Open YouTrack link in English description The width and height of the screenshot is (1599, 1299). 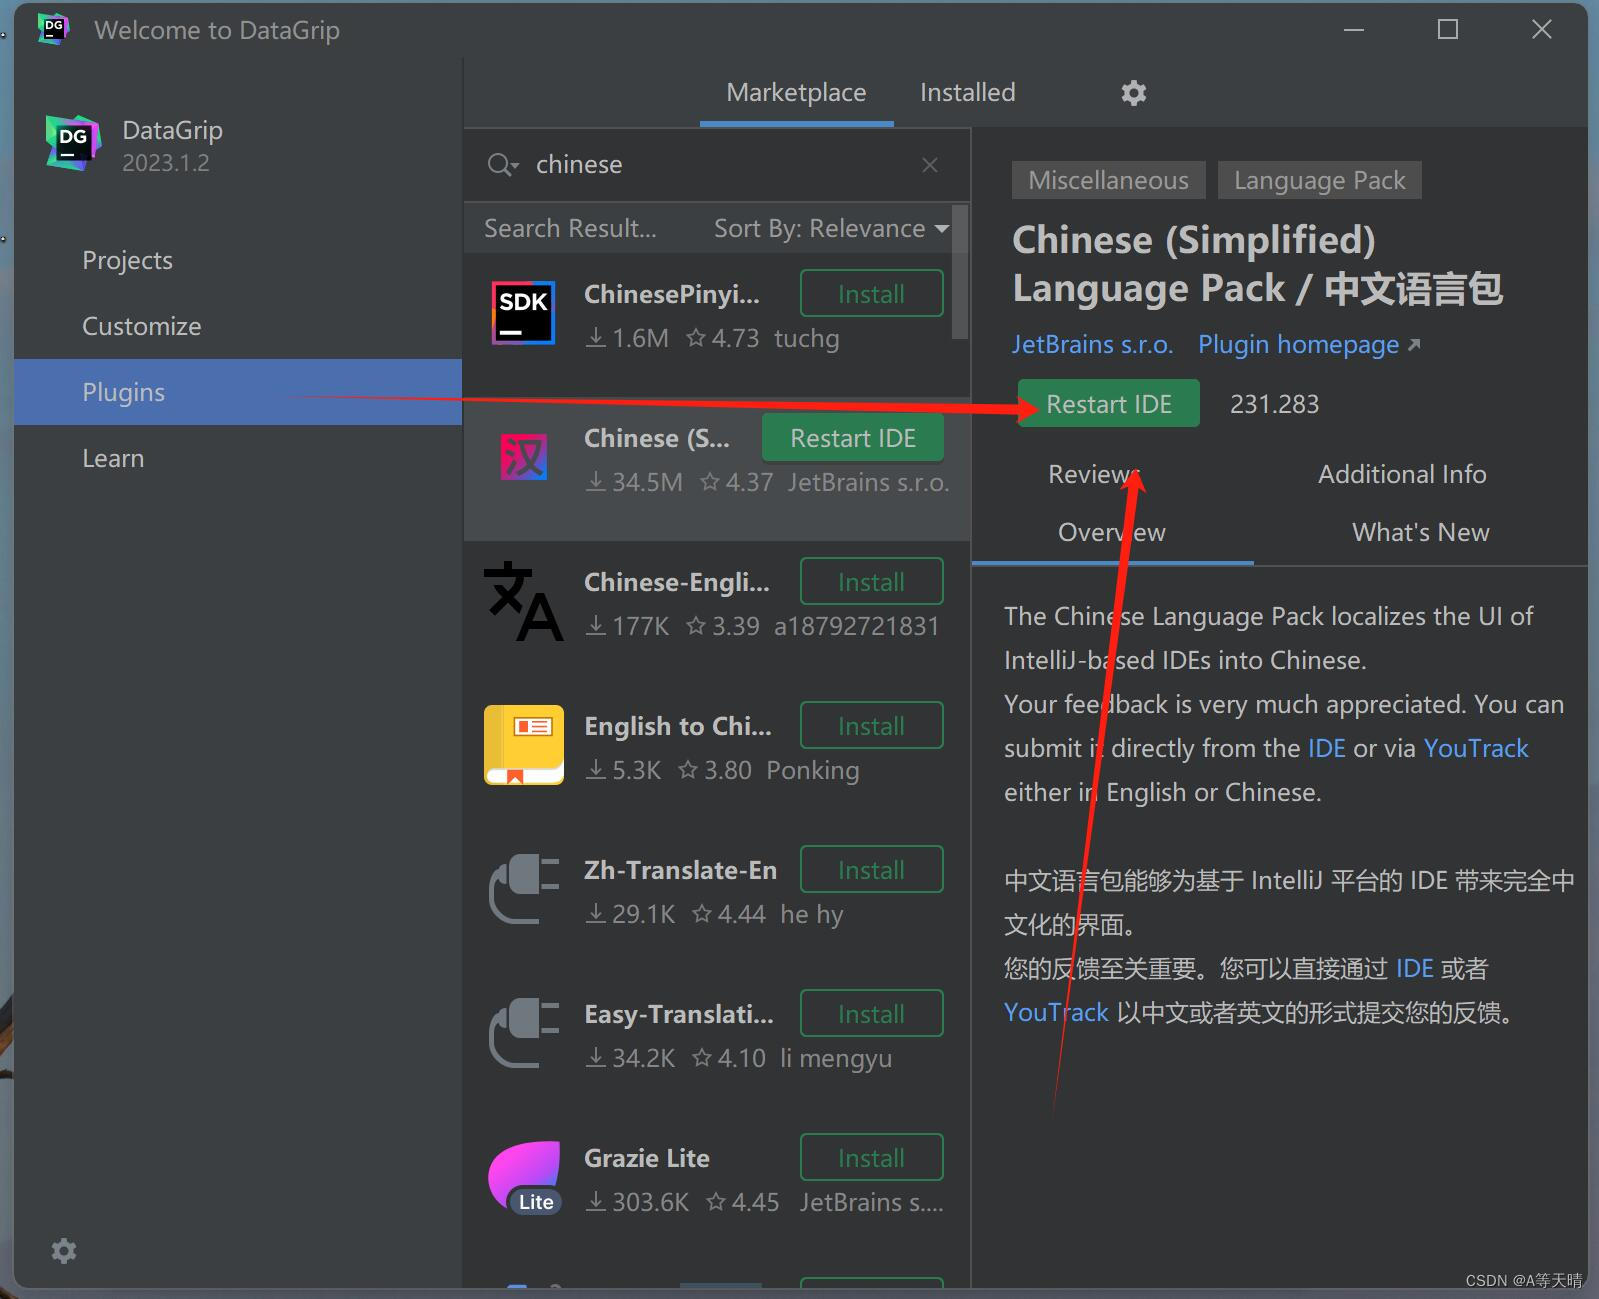(x=1475, y=748)
